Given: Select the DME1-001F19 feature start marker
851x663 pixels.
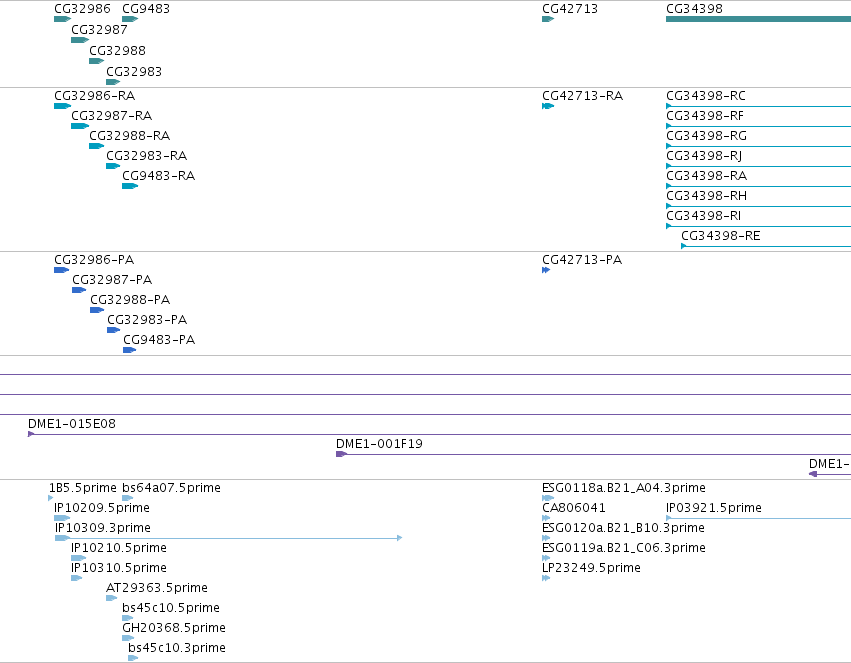Looking at the screenshot, I should [341, 454].
